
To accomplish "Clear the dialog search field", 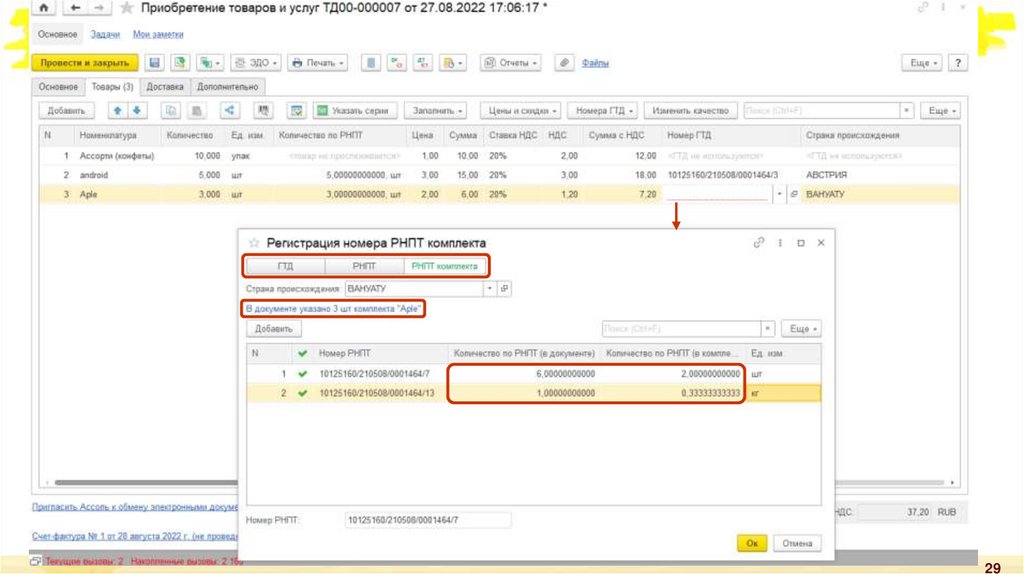I will point(768,328).
